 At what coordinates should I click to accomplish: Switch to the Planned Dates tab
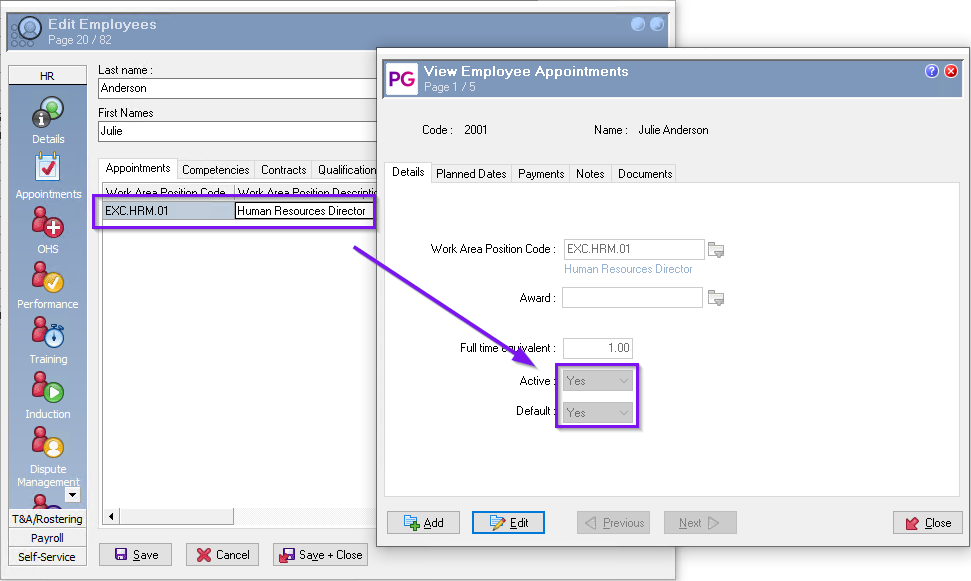[x=471, y=173]
